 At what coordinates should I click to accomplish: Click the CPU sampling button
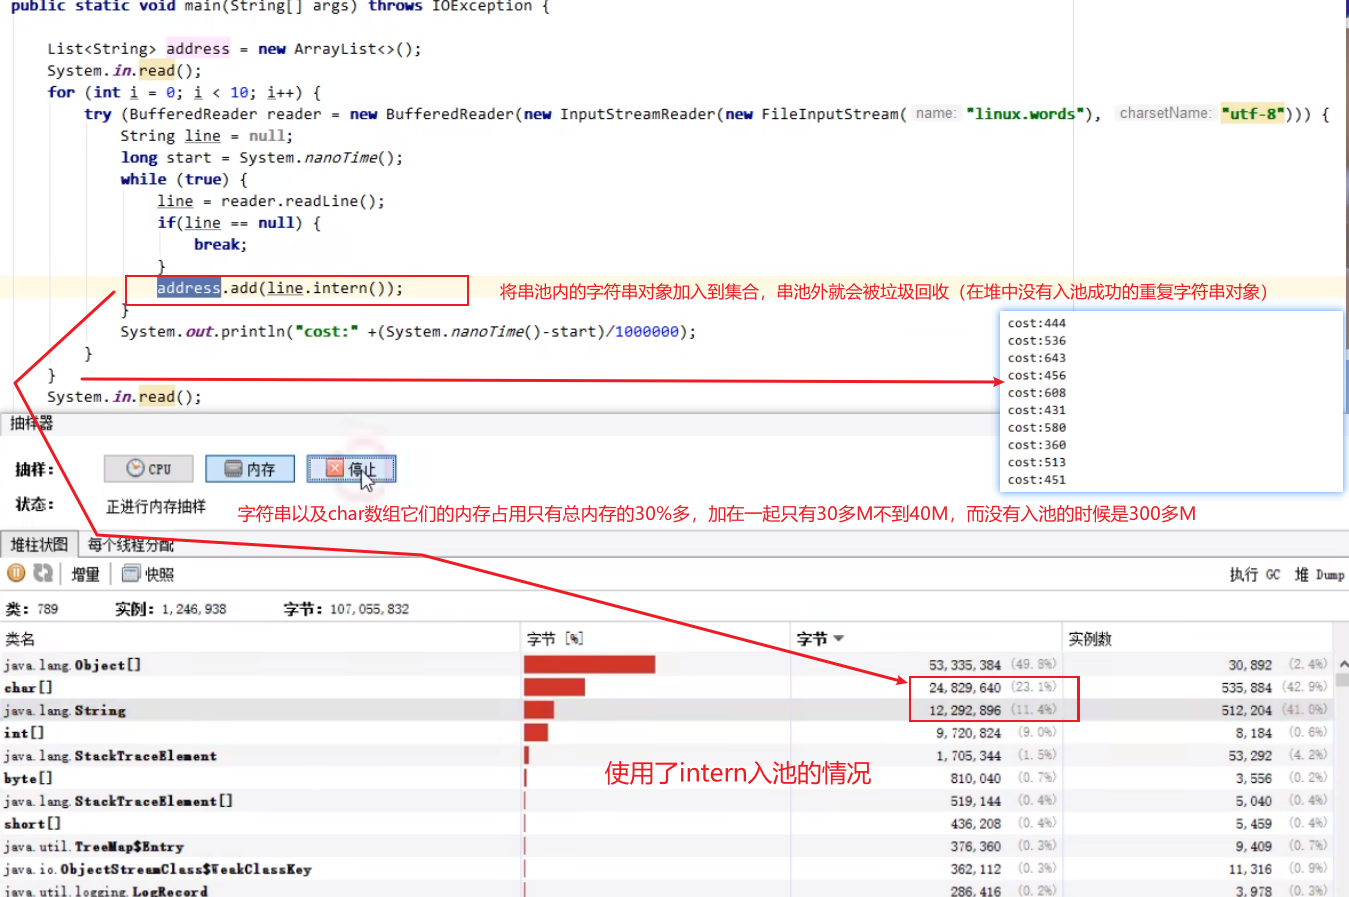(149, 469)
